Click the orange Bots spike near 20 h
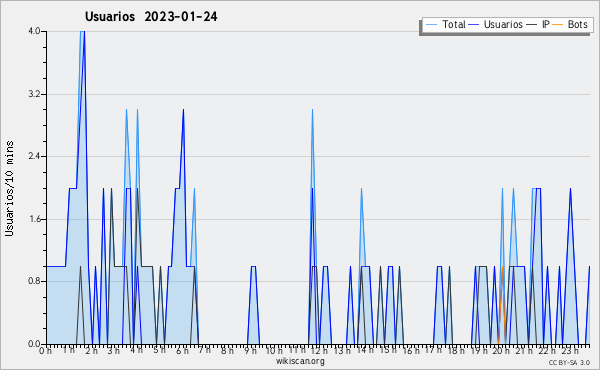 (502, 305)
